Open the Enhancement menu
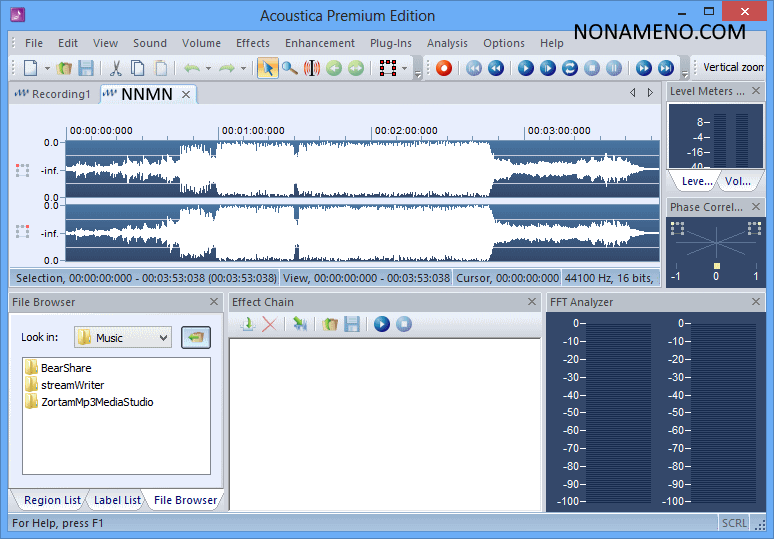 (x=319, y=43)
